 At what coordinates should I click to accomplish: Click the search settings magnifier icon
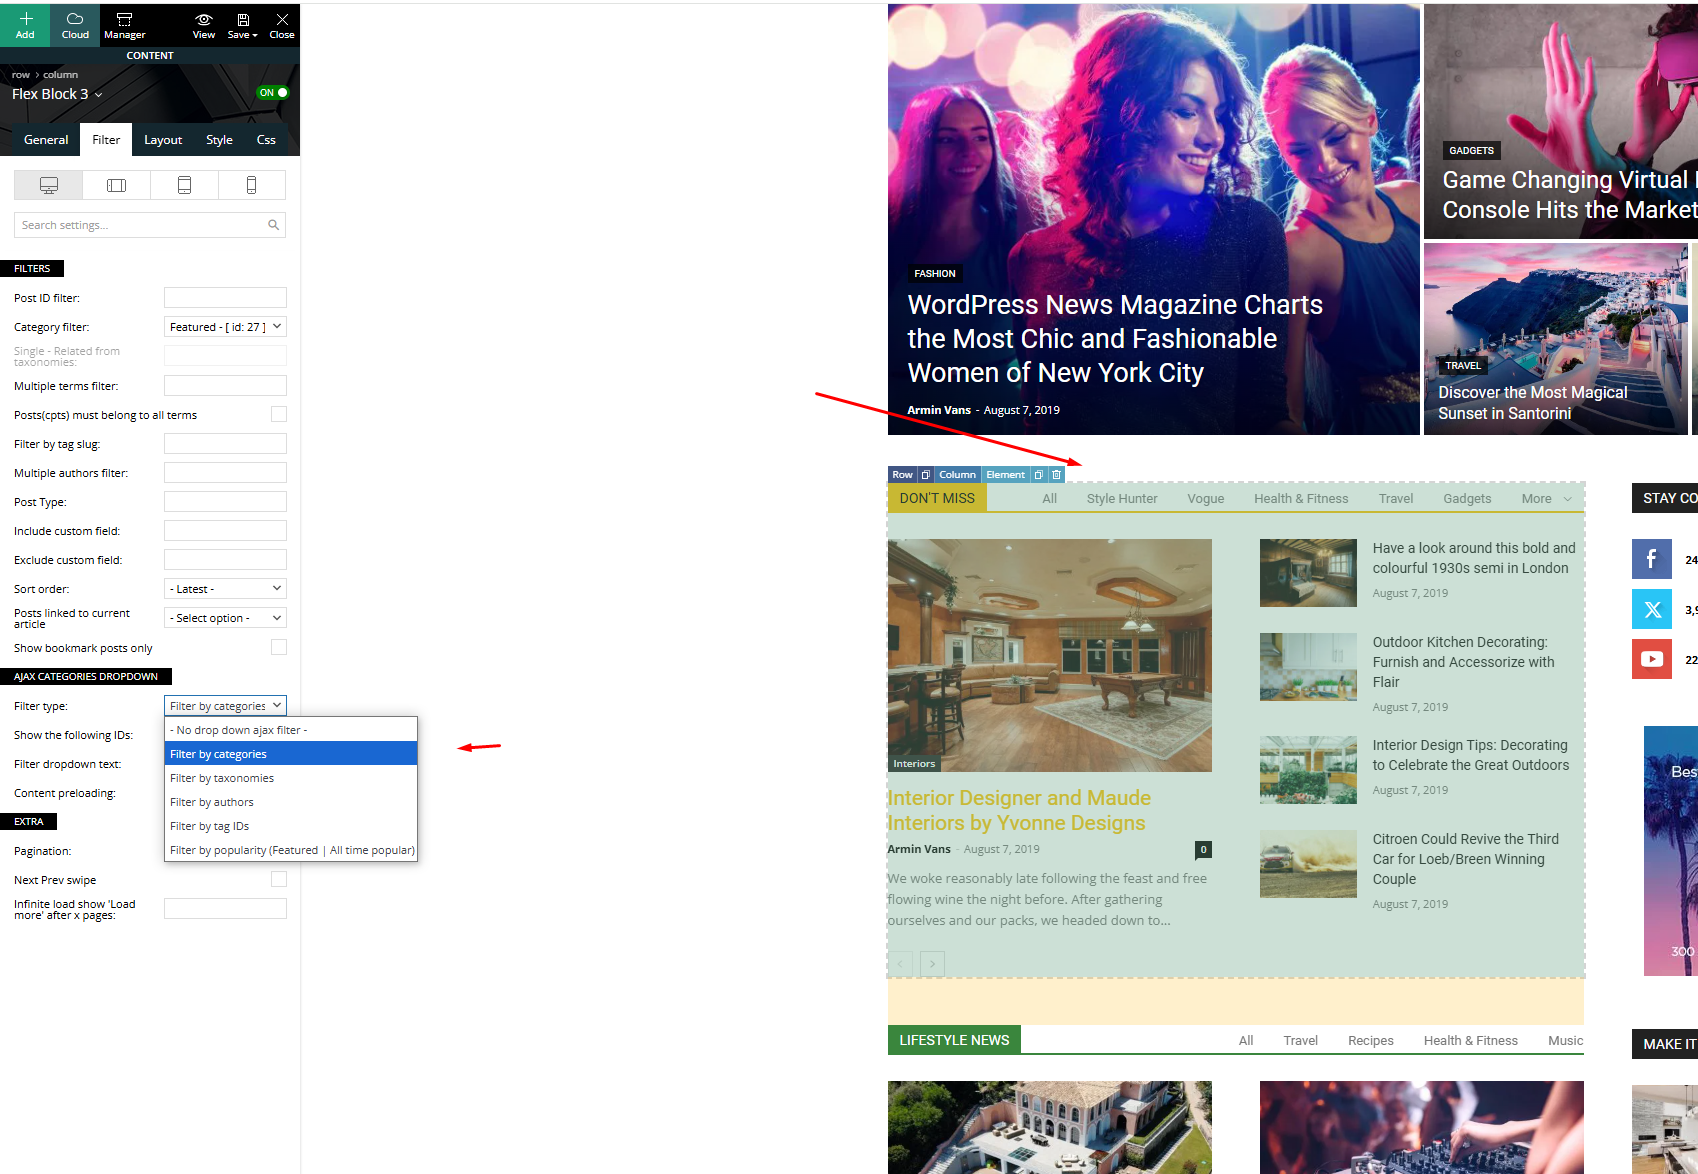(x=273, y=225)
